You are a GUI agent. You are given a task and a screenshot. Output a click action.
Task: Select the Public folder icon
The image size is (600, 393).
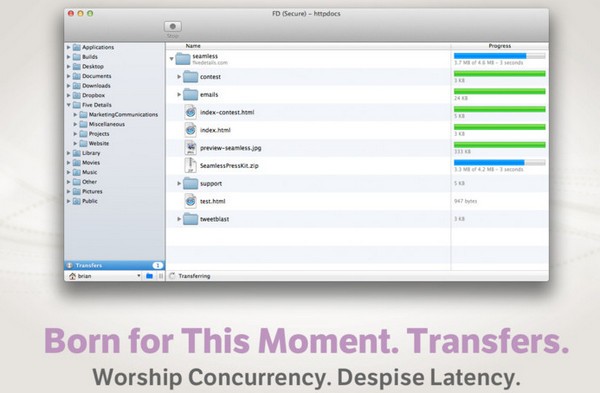pos(77,201)
